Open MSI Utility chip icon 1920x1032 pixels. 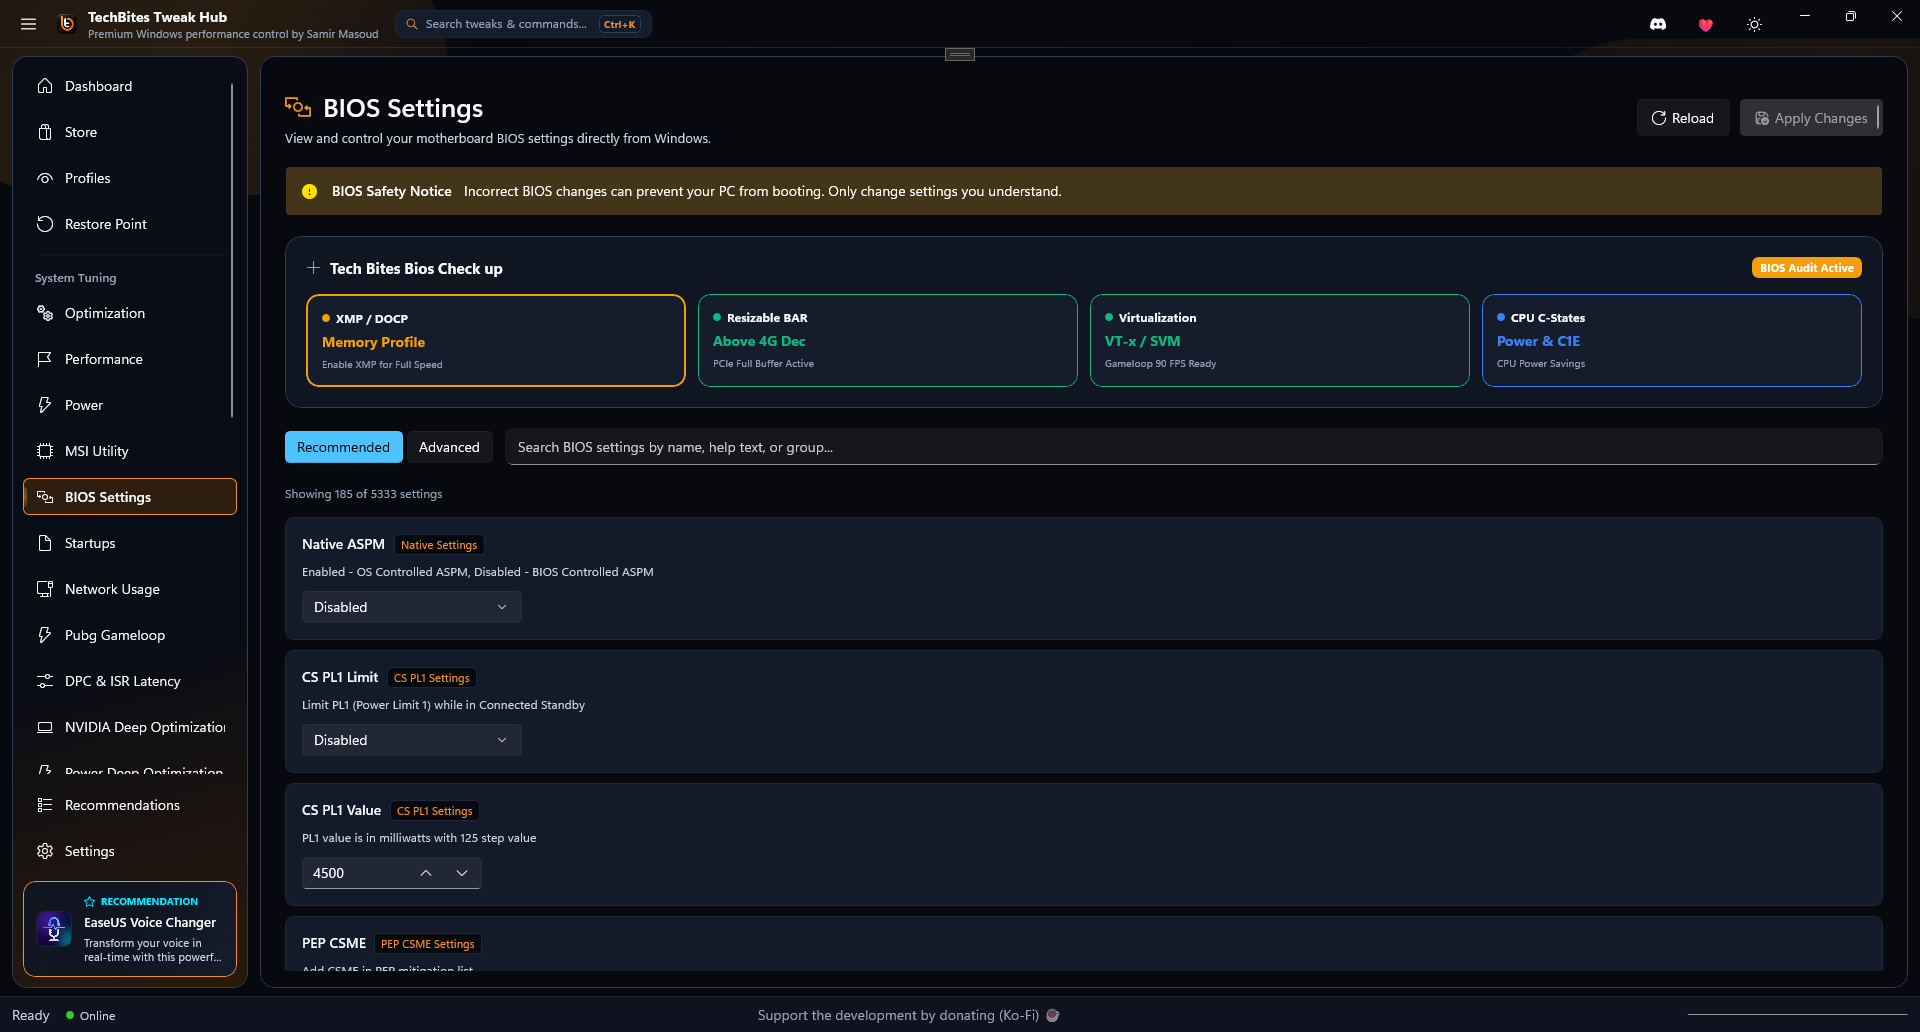(x=45, y=451)
